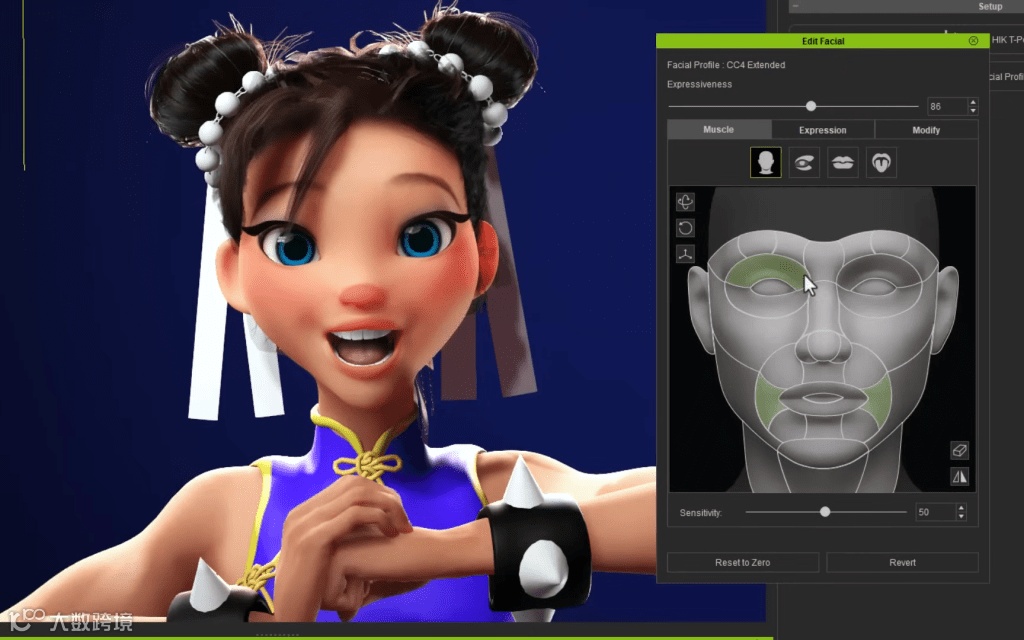
Task: Select the nose region on the face map
Action: pyautogui.click(x=824, y=346)
